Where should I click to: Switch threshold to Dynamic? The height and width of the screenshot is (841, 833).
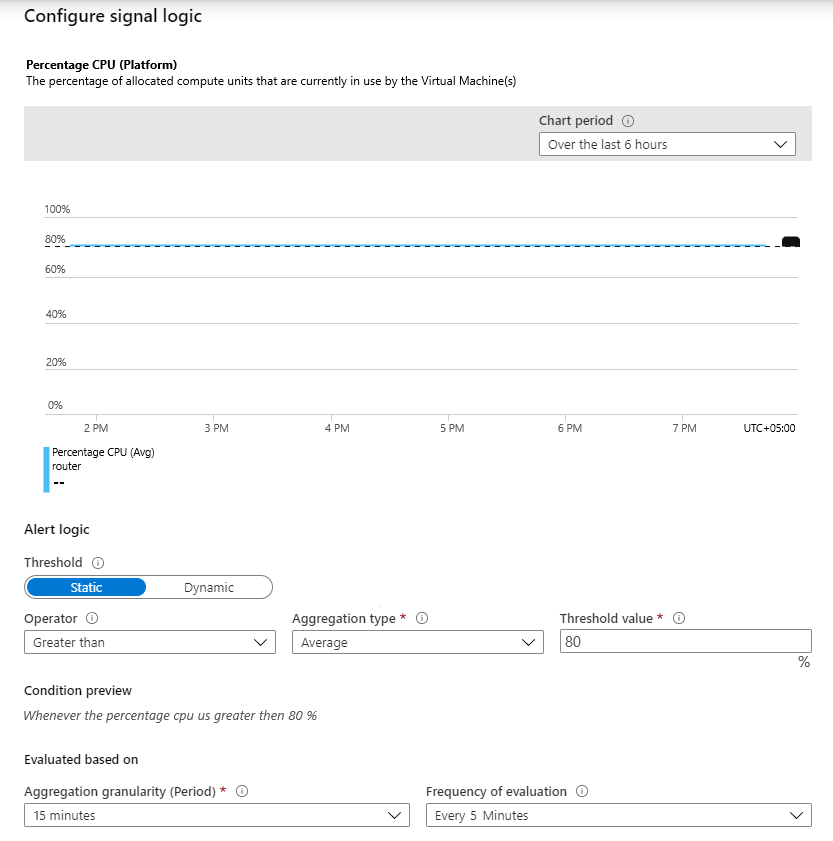[209, 587]
